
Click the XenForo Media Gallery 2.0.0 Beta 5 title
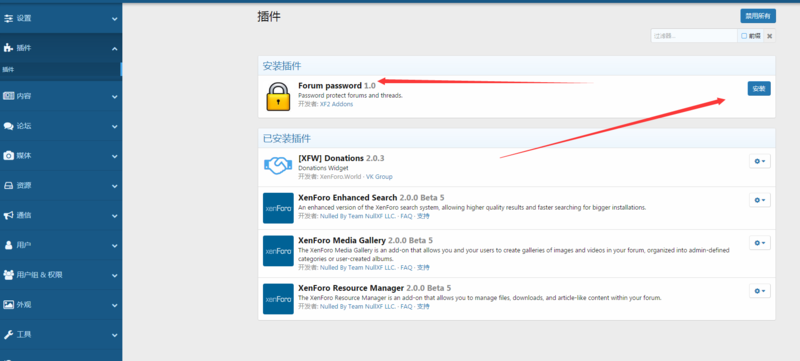tap(365, 240)
